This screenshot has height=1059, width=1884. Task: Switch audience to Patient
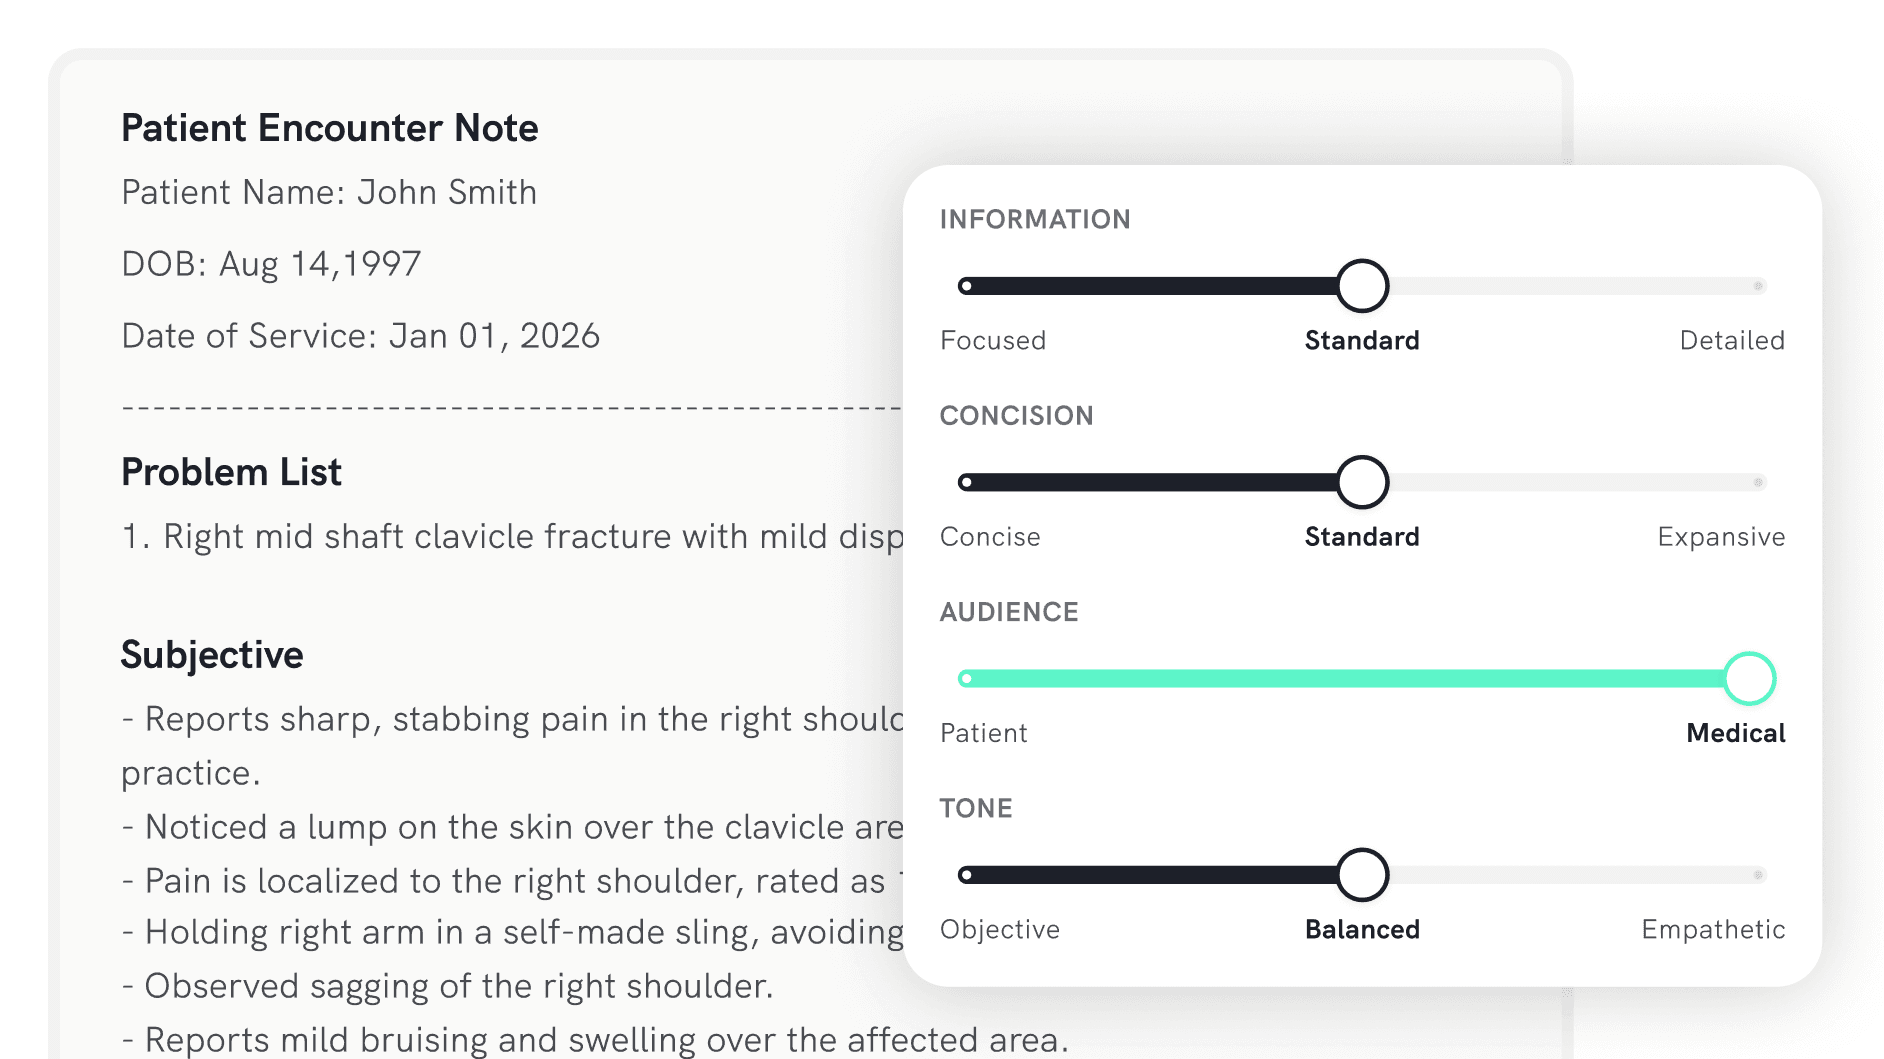(983, 733)
